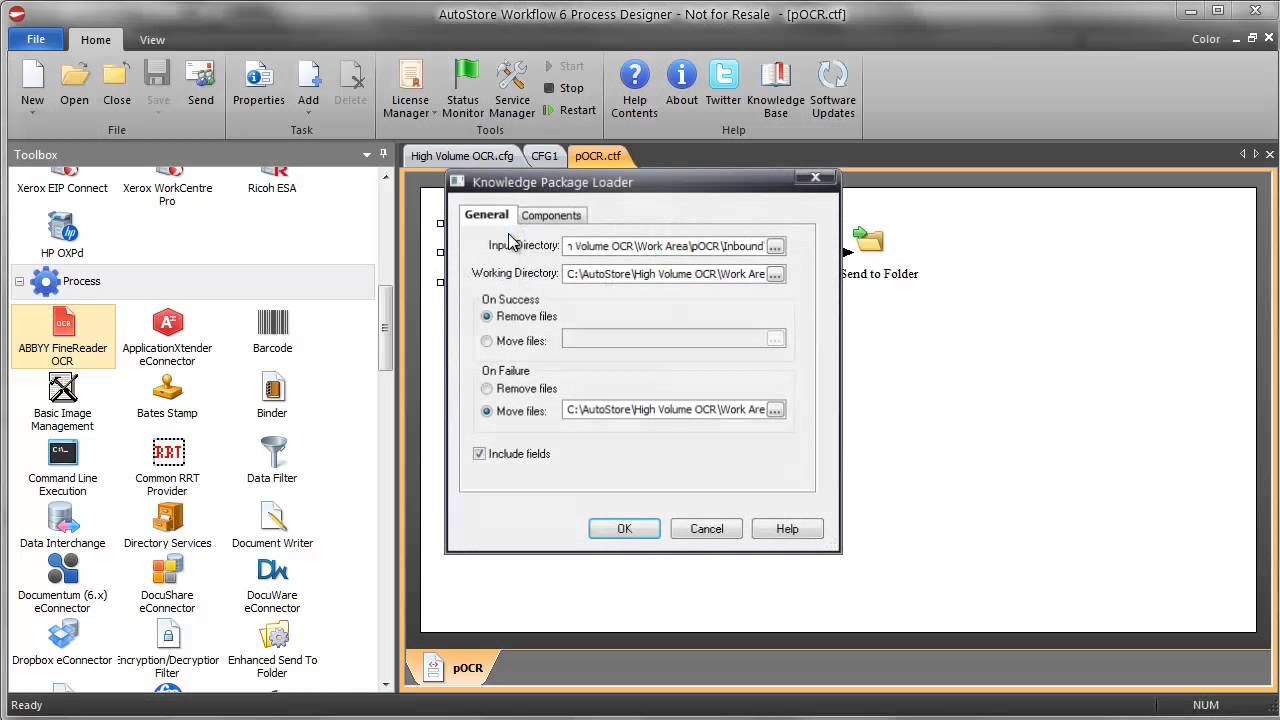1280x720 pixels.
Task: Browse for the Input Directory
Action: coord(776,246)
